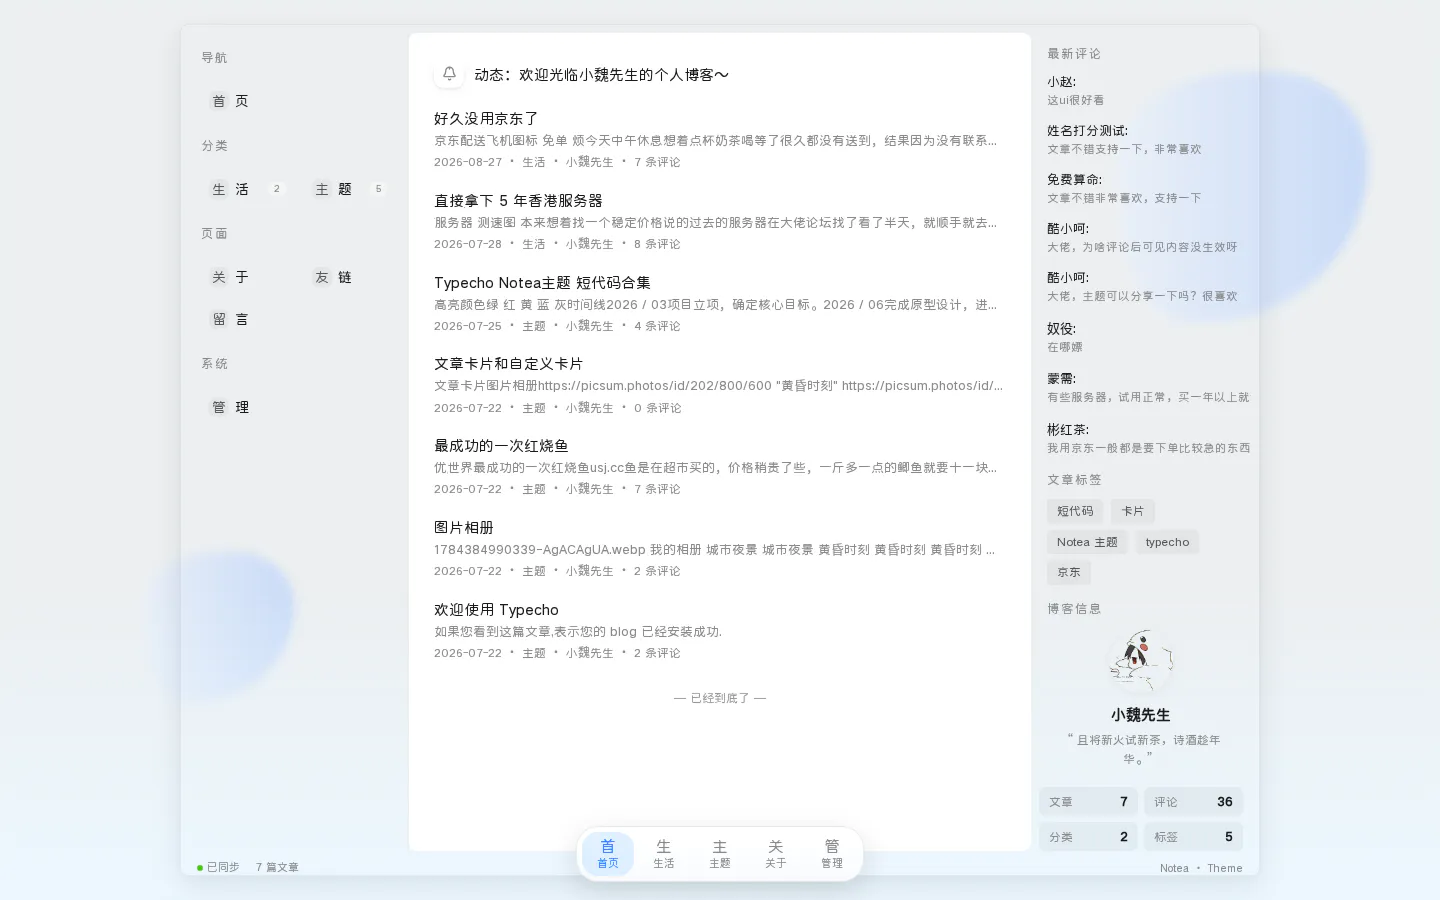The height and width of the screenshot is (900, 1440).
Task: Open the 首页 tab in bottom dock
Action: point(608,854)
